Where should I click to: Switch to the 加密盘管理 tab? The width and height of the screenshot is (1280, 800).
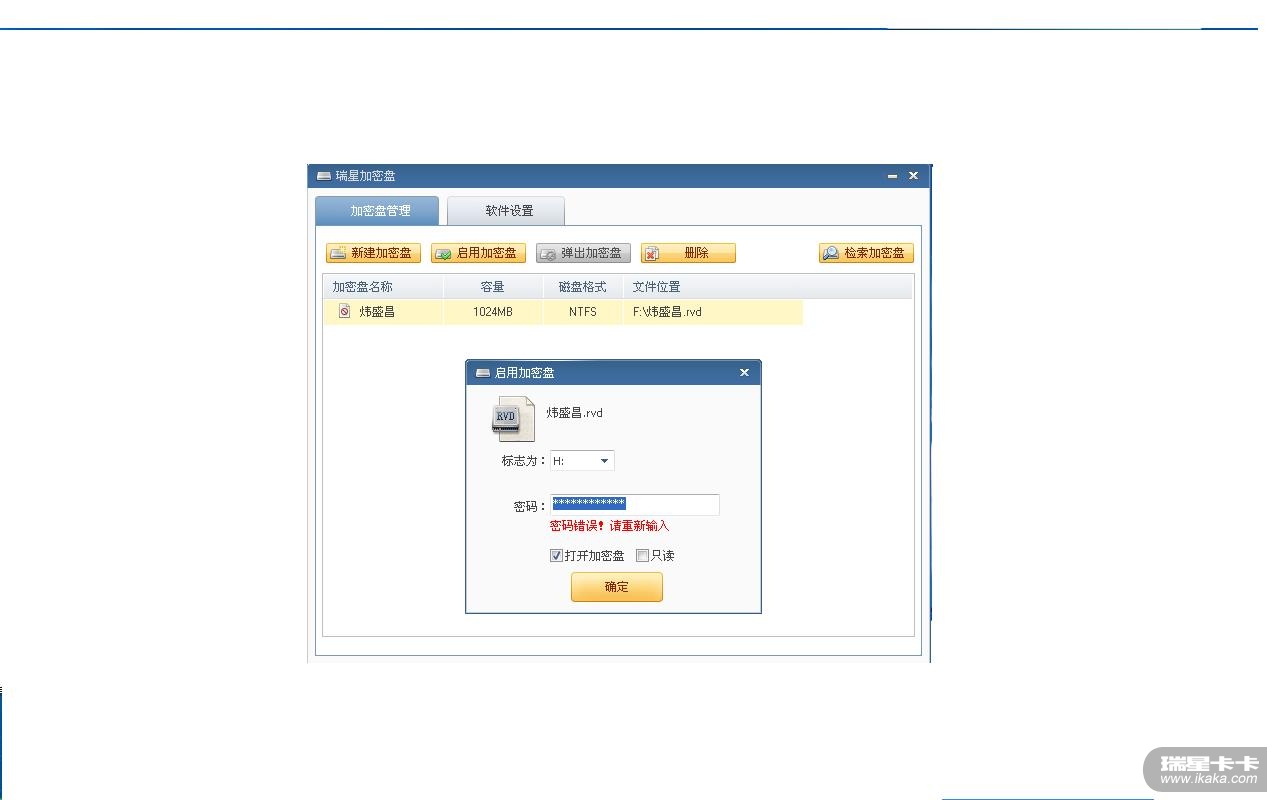coord(377,211)
